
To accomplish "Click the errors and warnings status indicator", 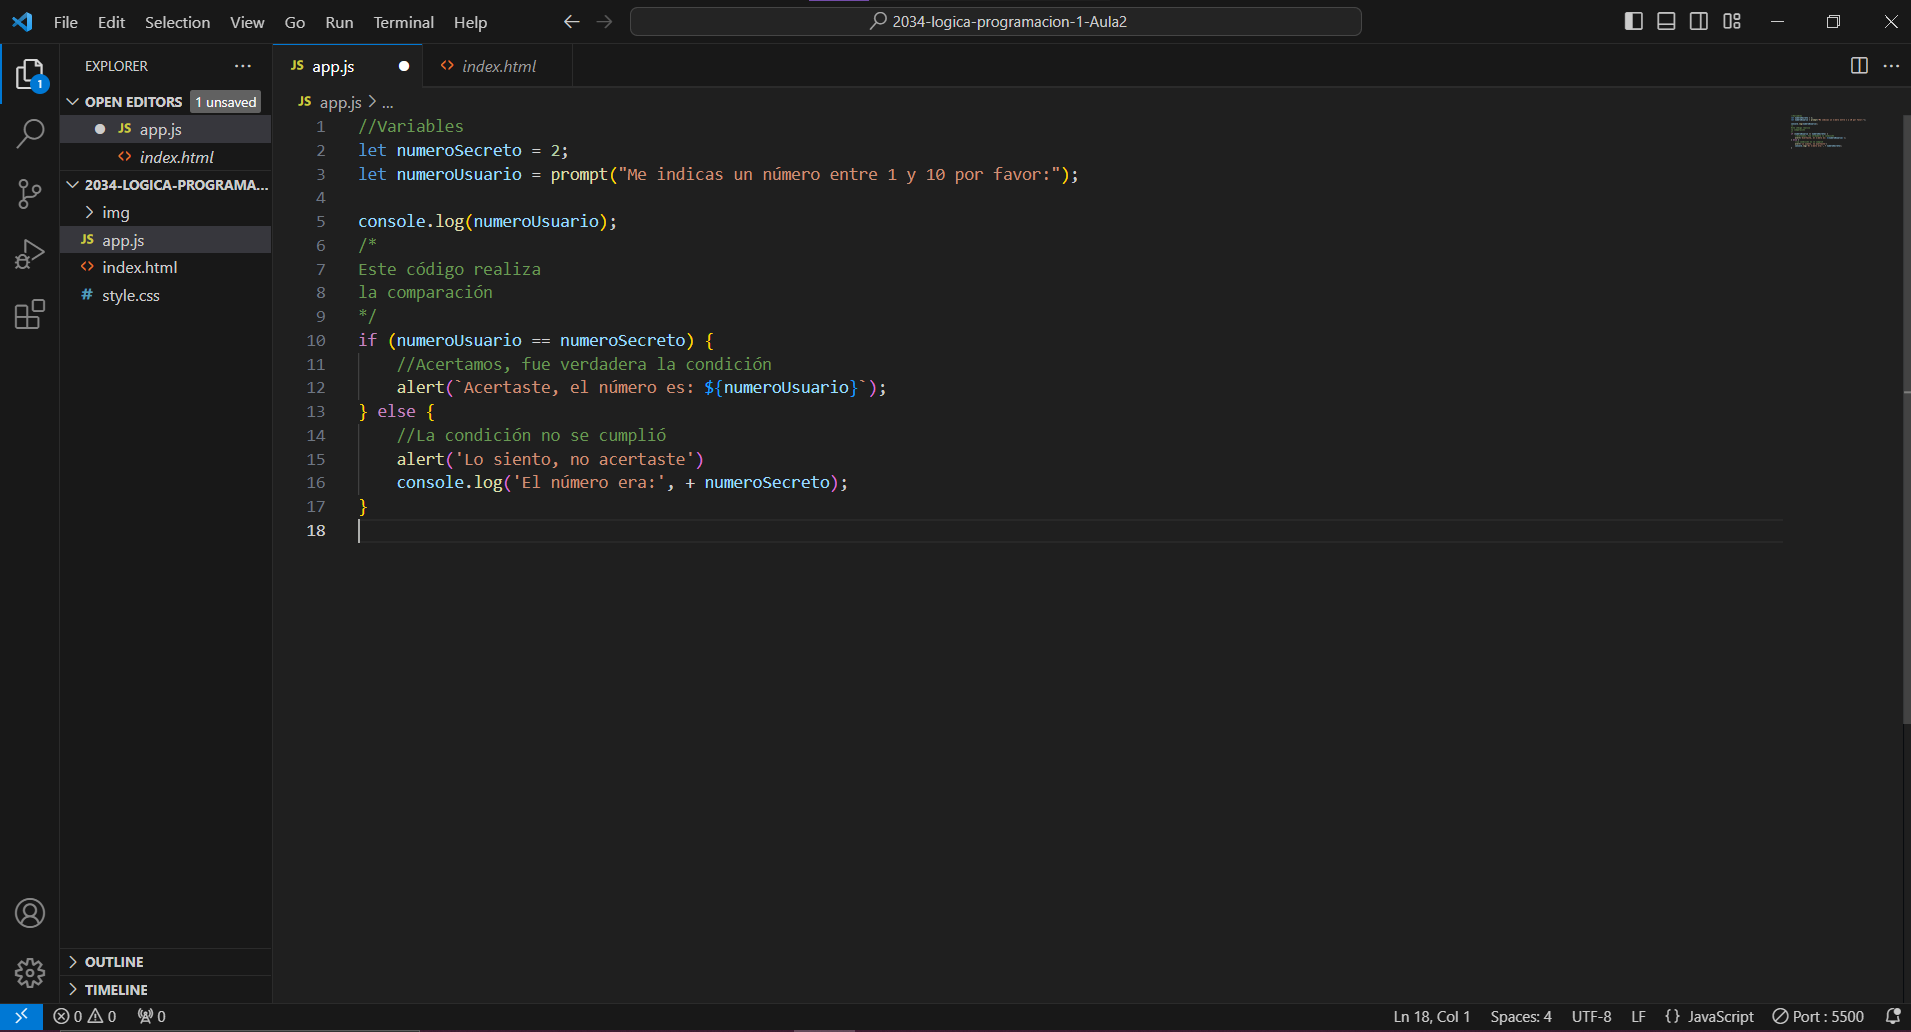I will pos(85,1016).
